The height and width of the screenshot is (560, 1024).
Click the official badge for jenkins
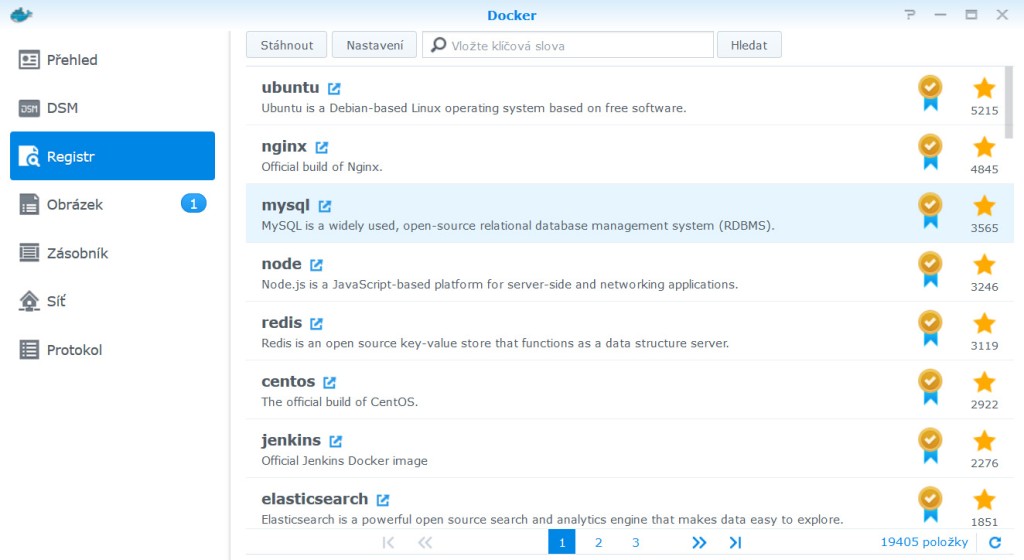click(x=930, y=445)
